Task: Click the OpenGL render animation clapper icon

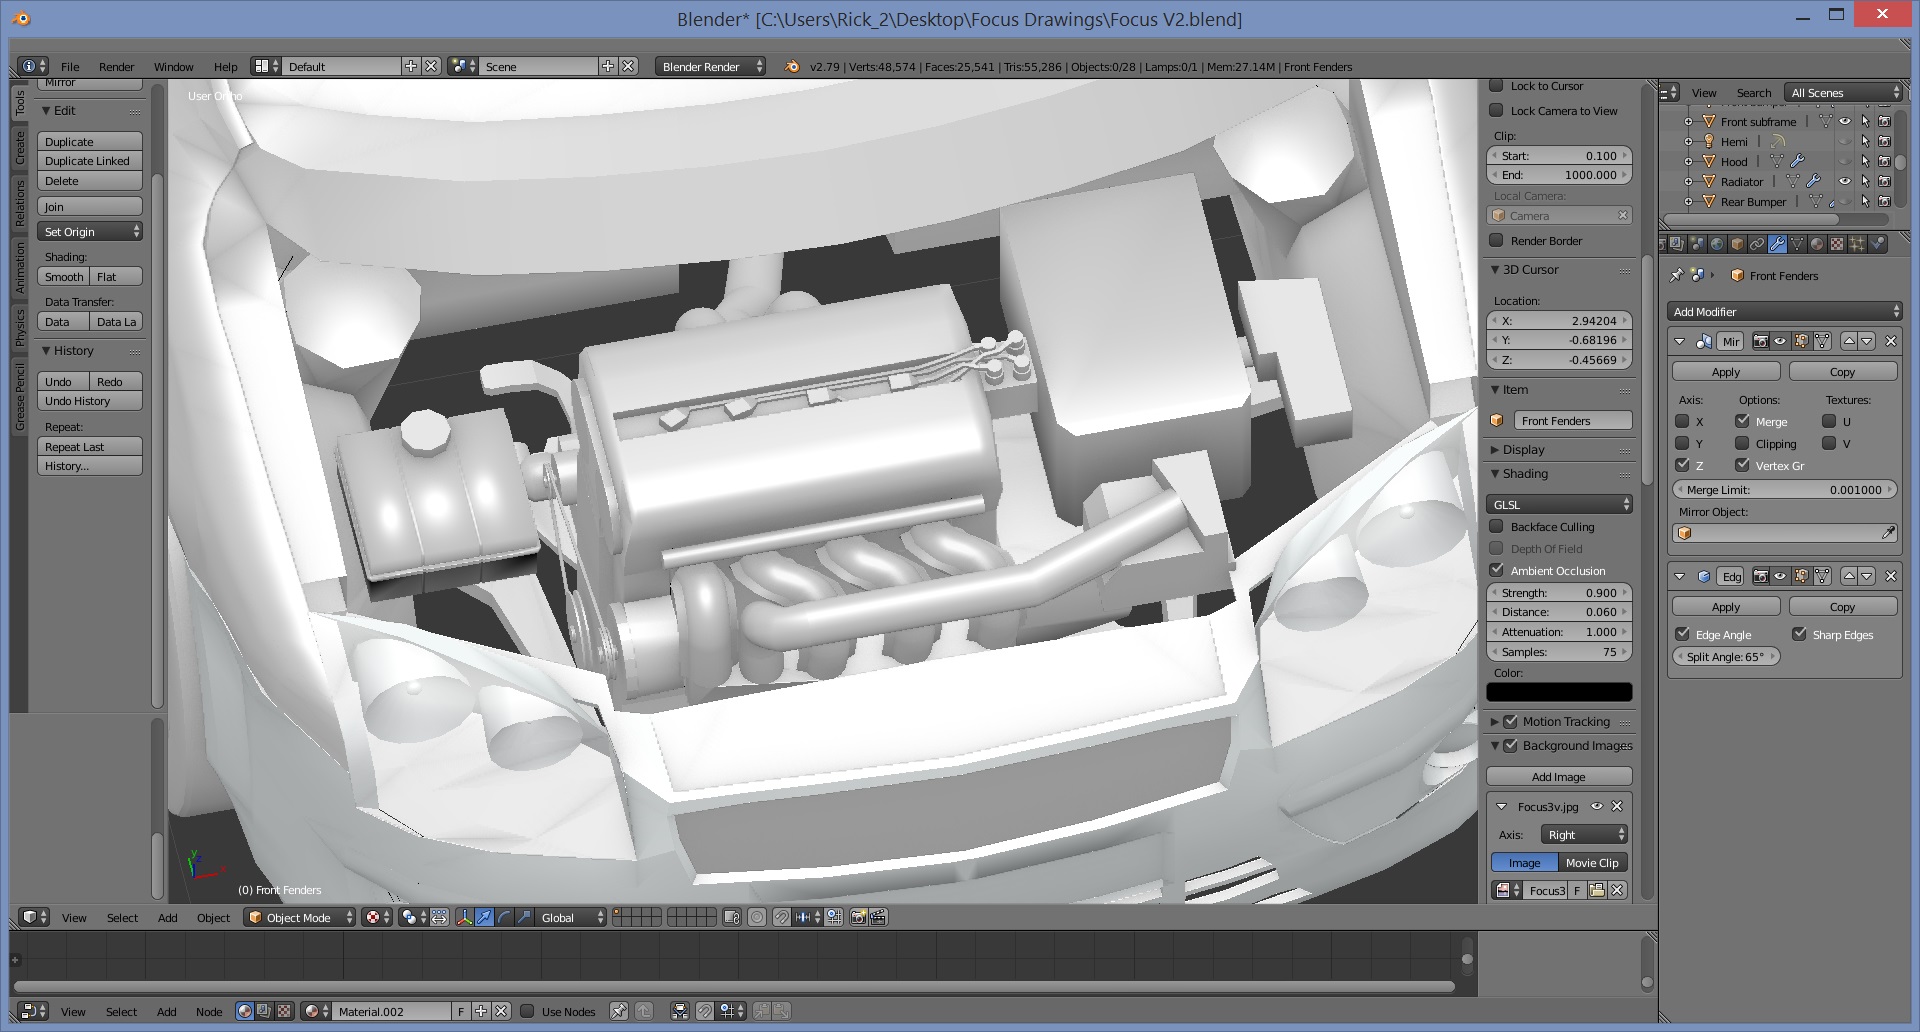Action: pos(878,917)
